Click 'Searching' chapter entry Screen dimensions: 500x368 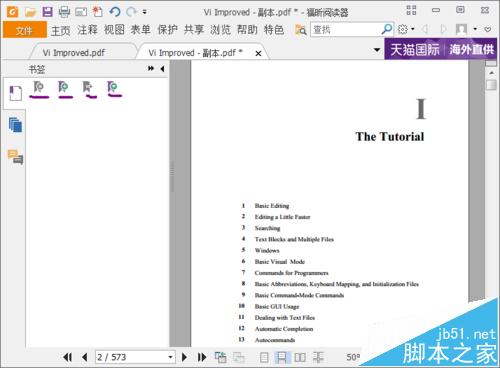(267, 228)
